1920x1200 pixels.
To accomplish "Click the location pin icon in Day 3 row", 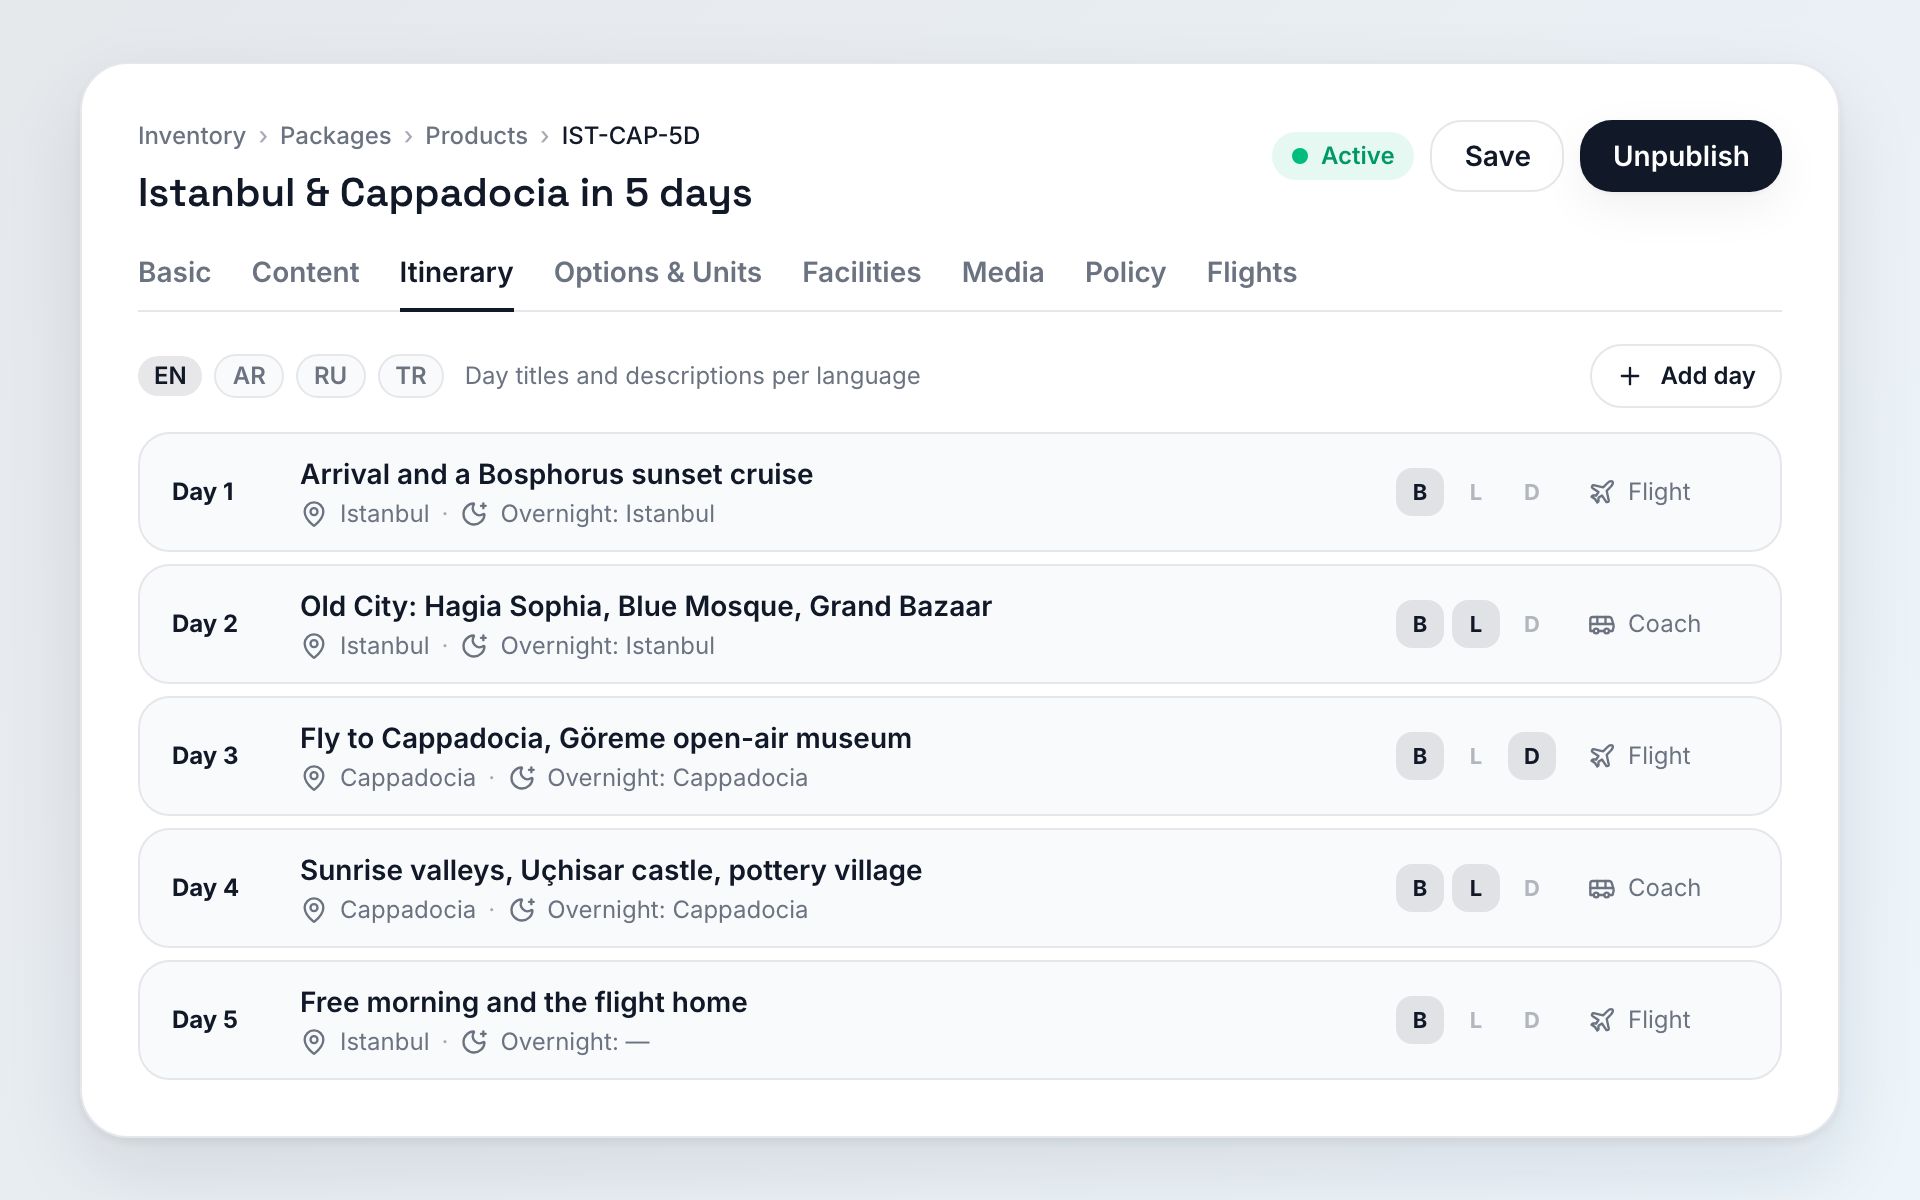I will 314,778.
